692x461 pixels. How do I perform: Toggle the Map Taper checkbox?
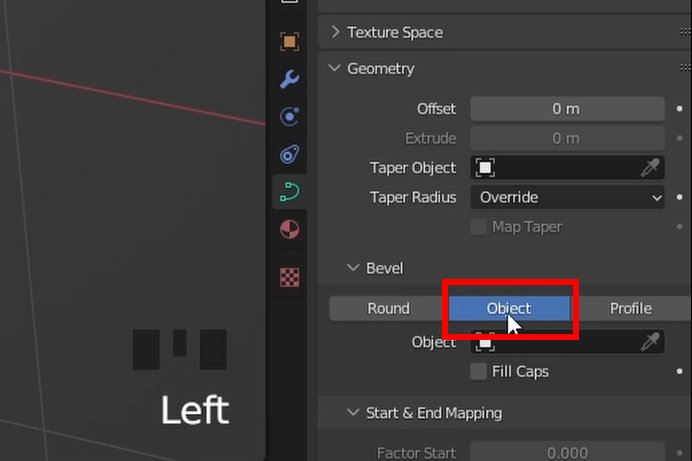tap(478, 227)
